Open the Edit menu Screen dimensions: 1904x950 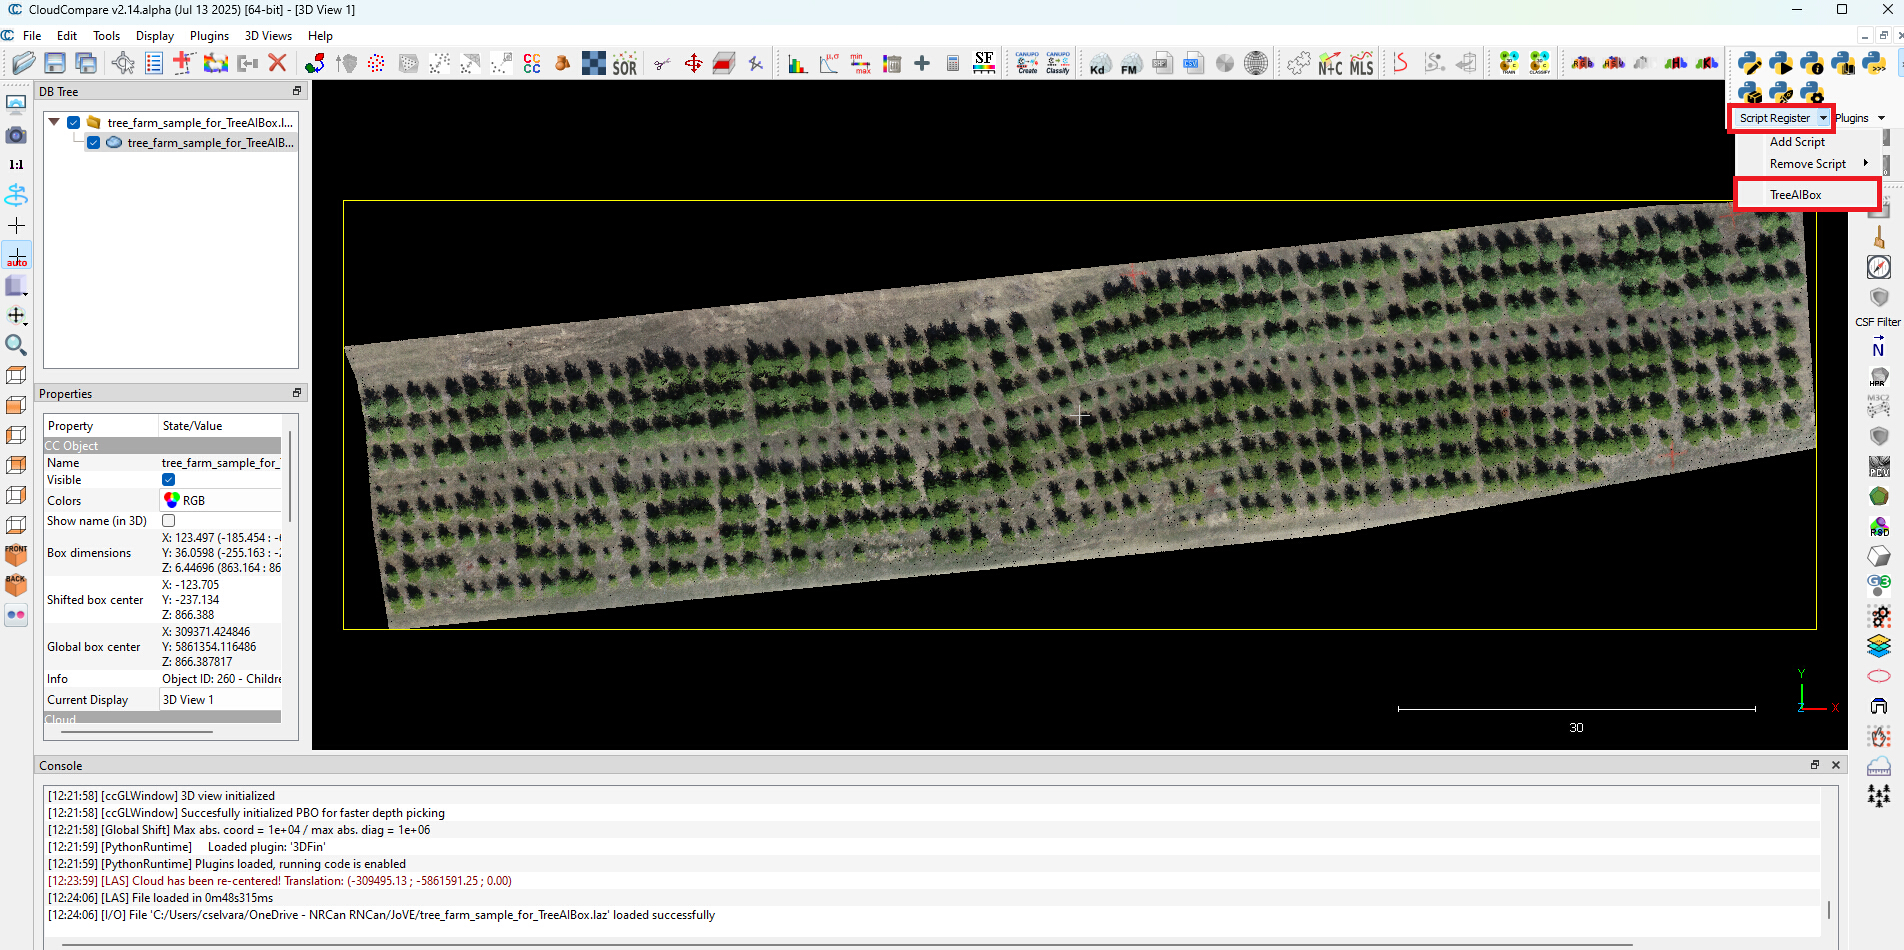tap(67, 36)
